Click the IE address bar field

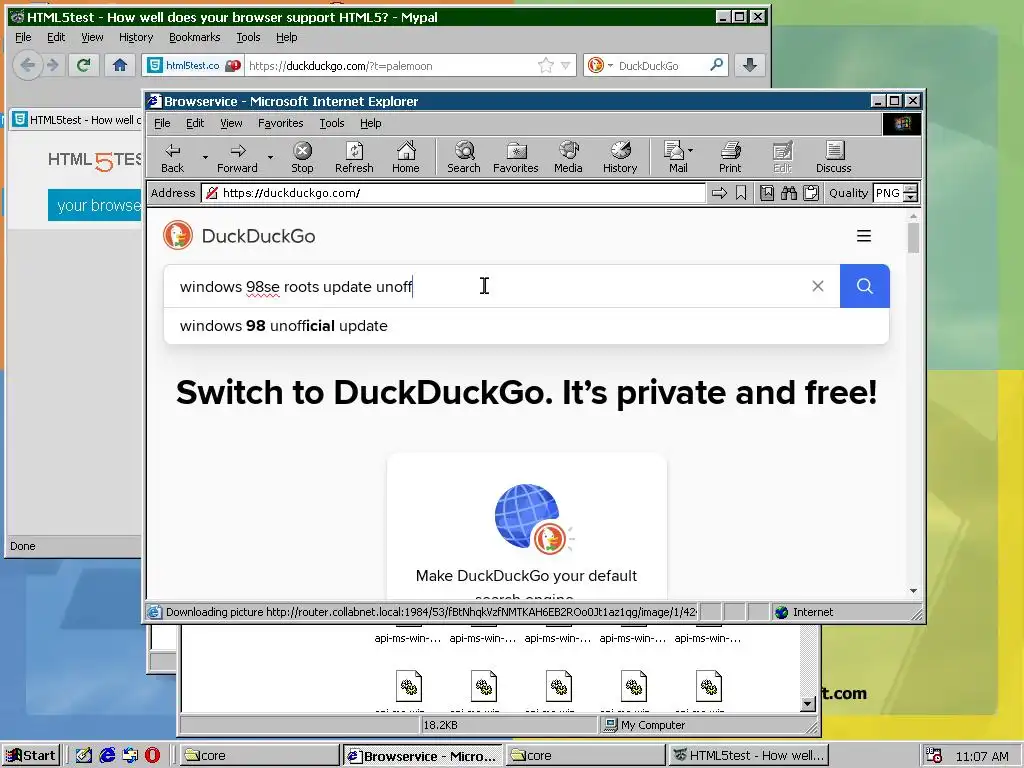point(453,193)
